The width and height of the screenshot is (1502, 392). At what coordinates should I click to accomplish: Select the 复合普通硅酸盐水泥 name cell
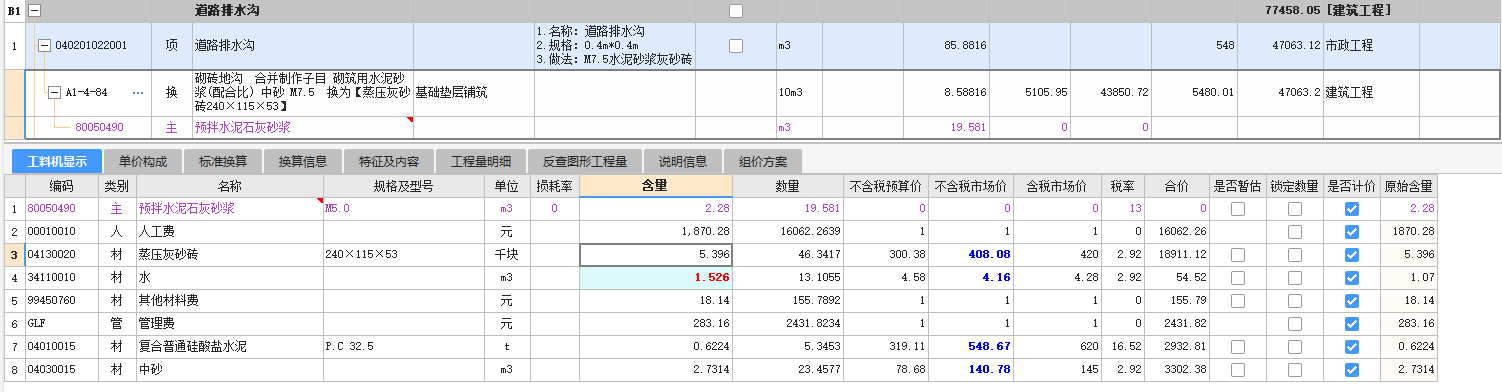tap(229, 347)
